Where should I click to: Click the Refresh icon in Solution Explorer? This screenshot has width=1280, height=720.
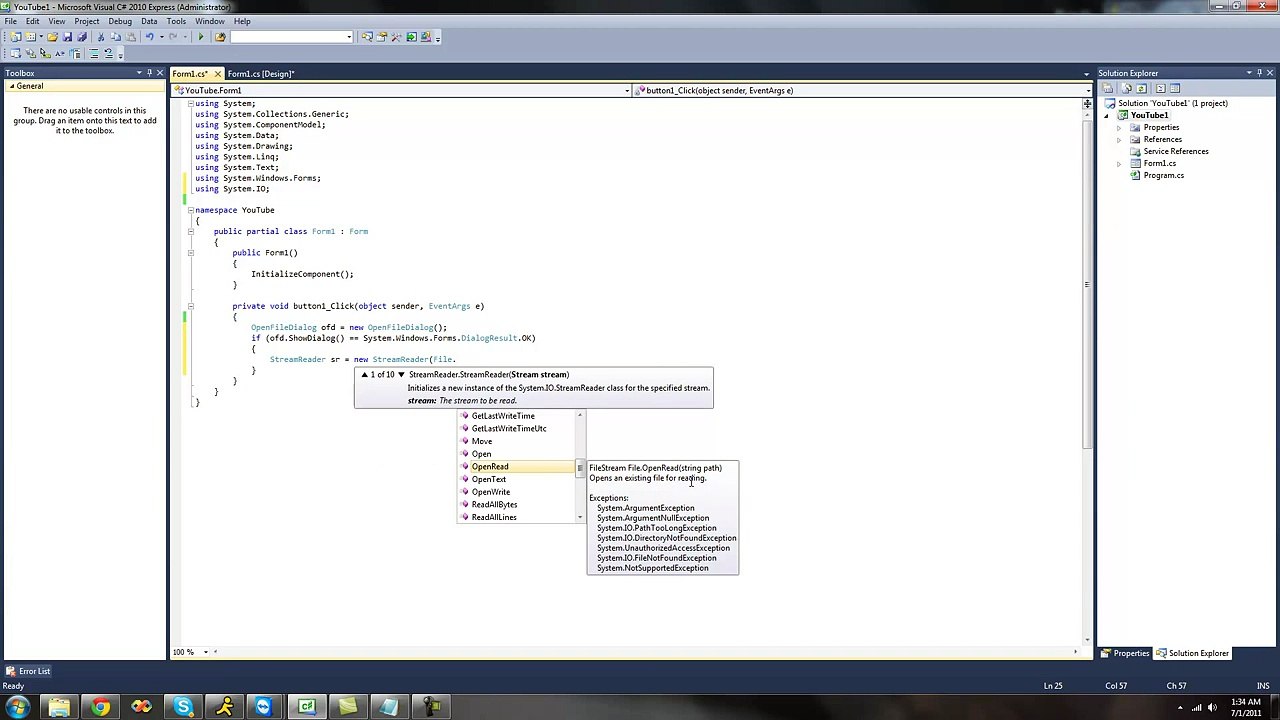1142,88
